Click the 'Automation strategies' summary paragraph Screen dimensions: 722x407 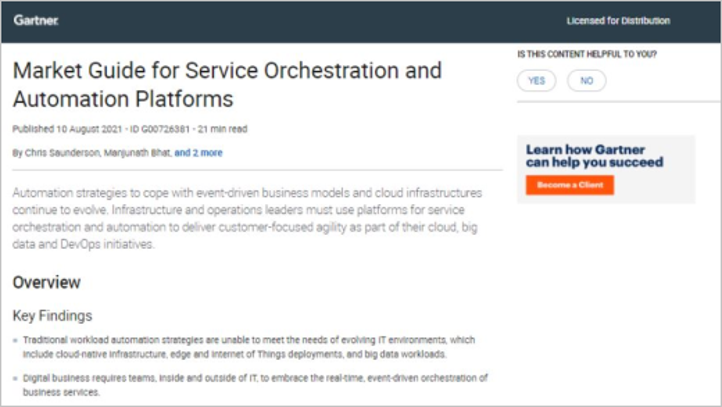pyautogui.click(x=250, y=217)
